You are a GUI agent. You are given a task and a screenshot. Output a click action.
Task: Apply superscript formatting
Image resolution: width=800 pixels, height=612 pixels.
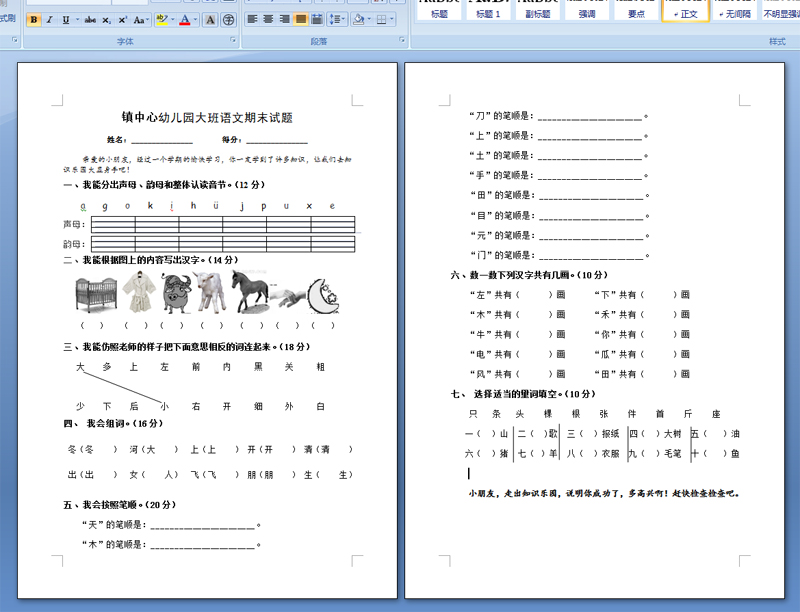122,20
